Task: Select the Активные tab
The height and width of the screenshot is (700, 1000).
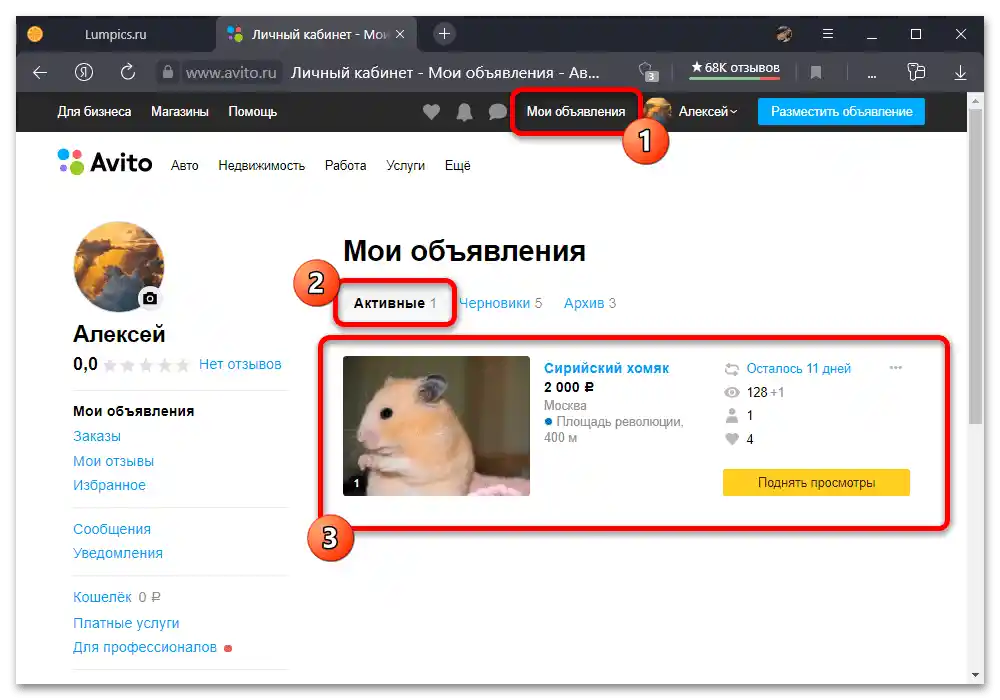Action: 394,303
